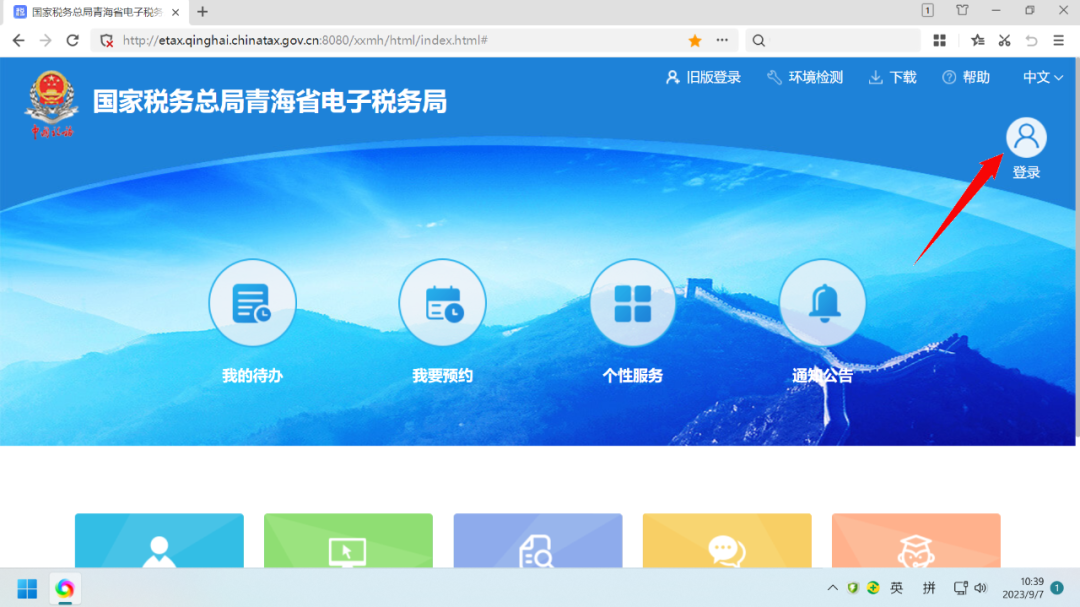Click 旧版登录 link in header
Image resolution: width=1080 pixels, height=607 pixels.
pyautogui.click(x=703, y=77)
